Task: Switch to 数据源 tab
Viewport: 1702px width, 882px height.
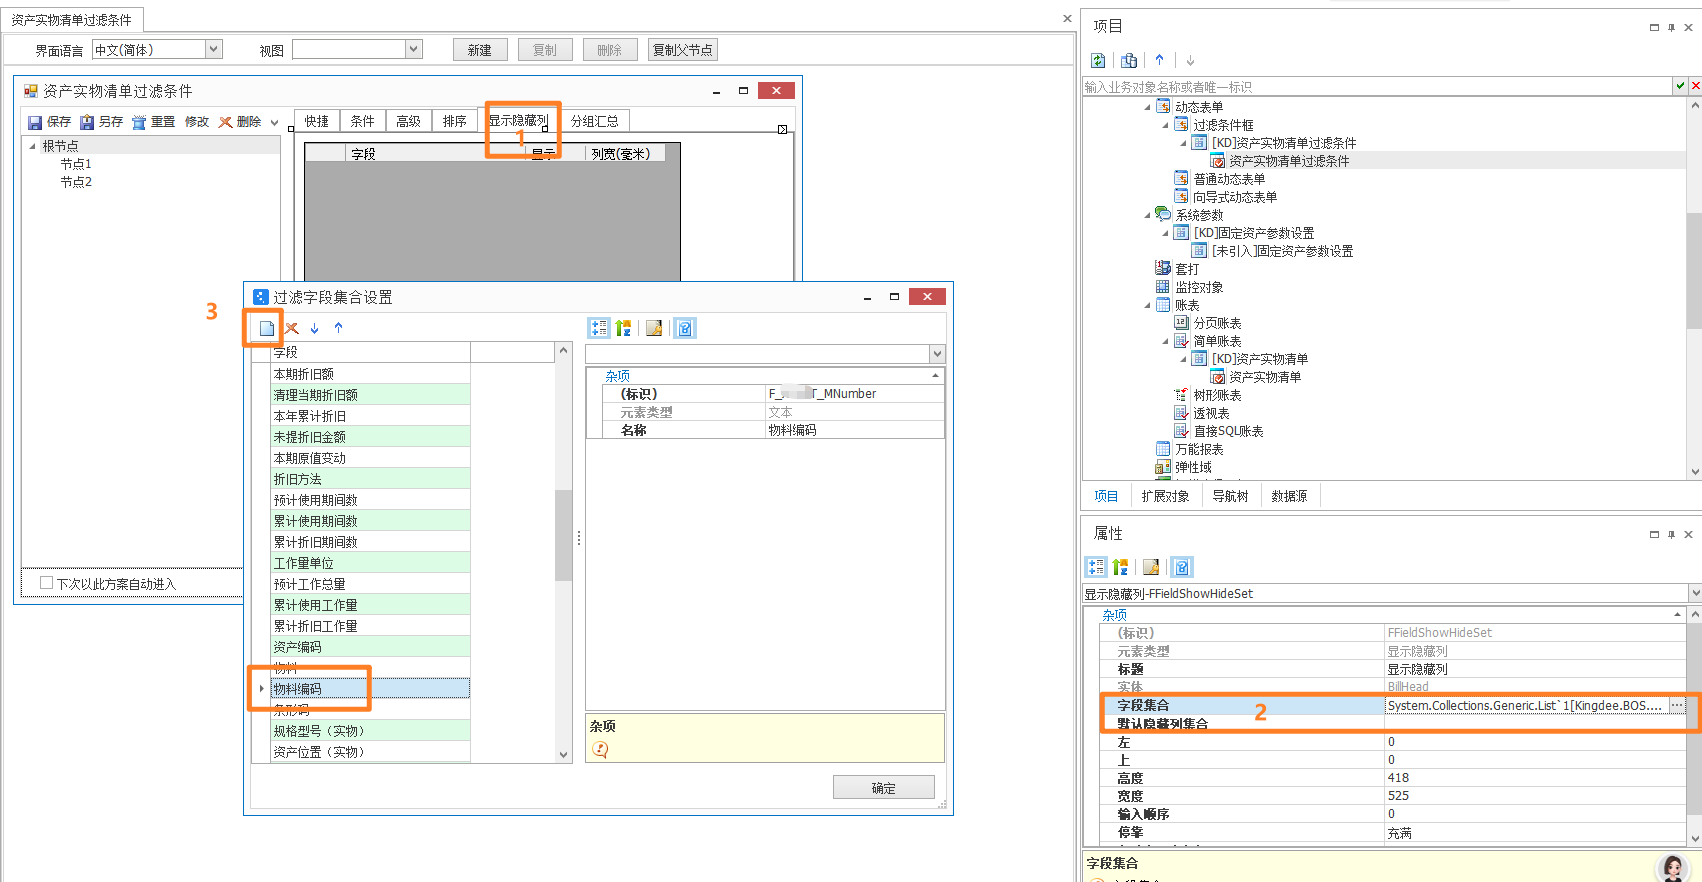Action: point(1289,496)
